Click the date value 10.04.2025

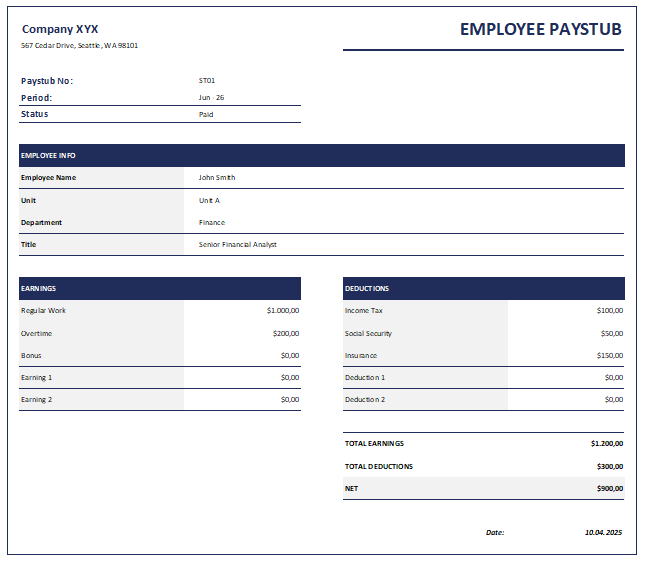tap(603, 533)
